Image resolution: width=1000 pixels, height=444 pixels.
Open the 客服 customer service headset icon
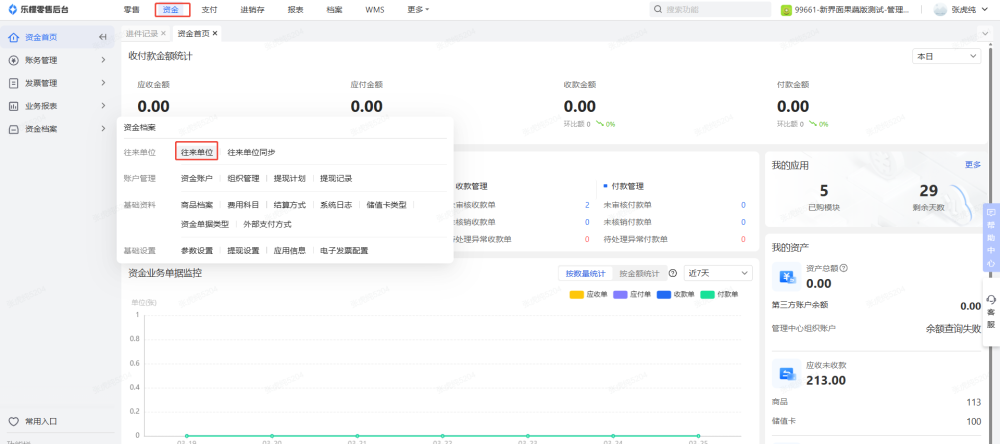pos(990,299)
